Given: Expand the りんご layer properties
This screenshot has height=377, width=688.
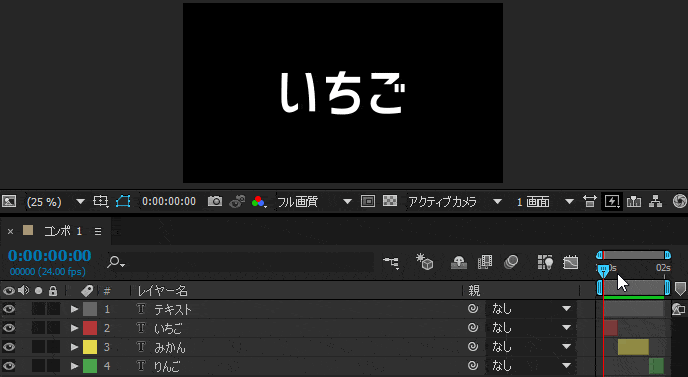Looking at the screenshot, I should pos(74,366).
